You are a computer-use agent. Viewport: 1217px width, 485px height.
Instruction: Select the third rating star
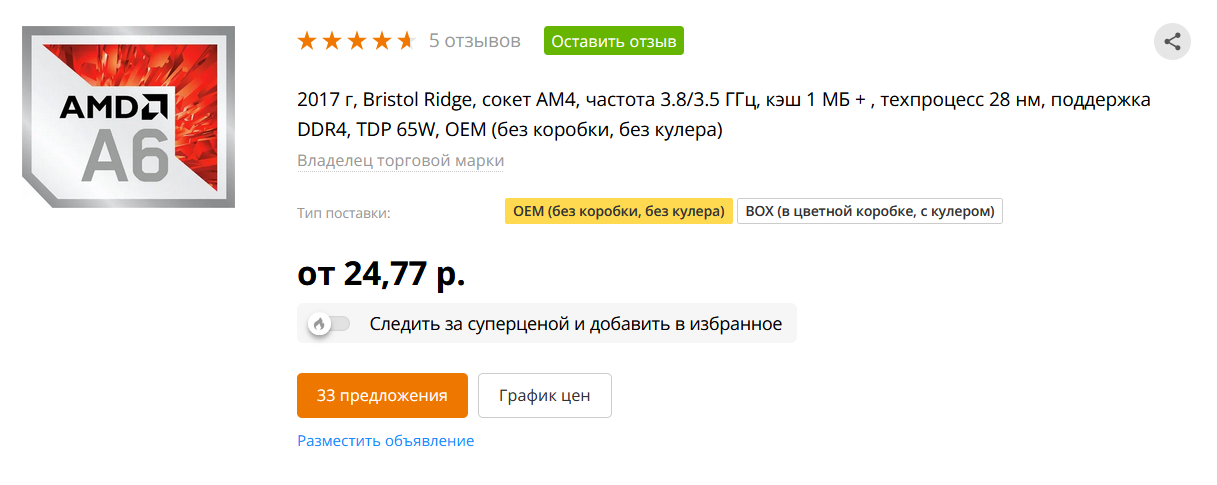coord(356,41)
